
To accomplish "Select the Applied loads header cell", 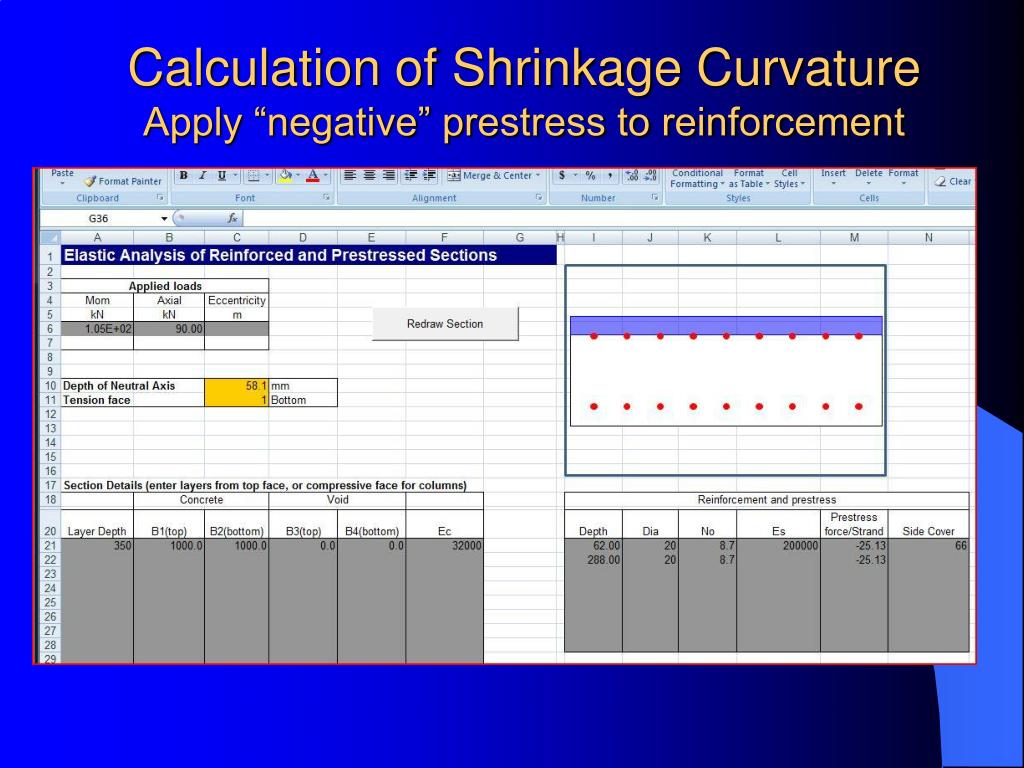I will point(165,286).
